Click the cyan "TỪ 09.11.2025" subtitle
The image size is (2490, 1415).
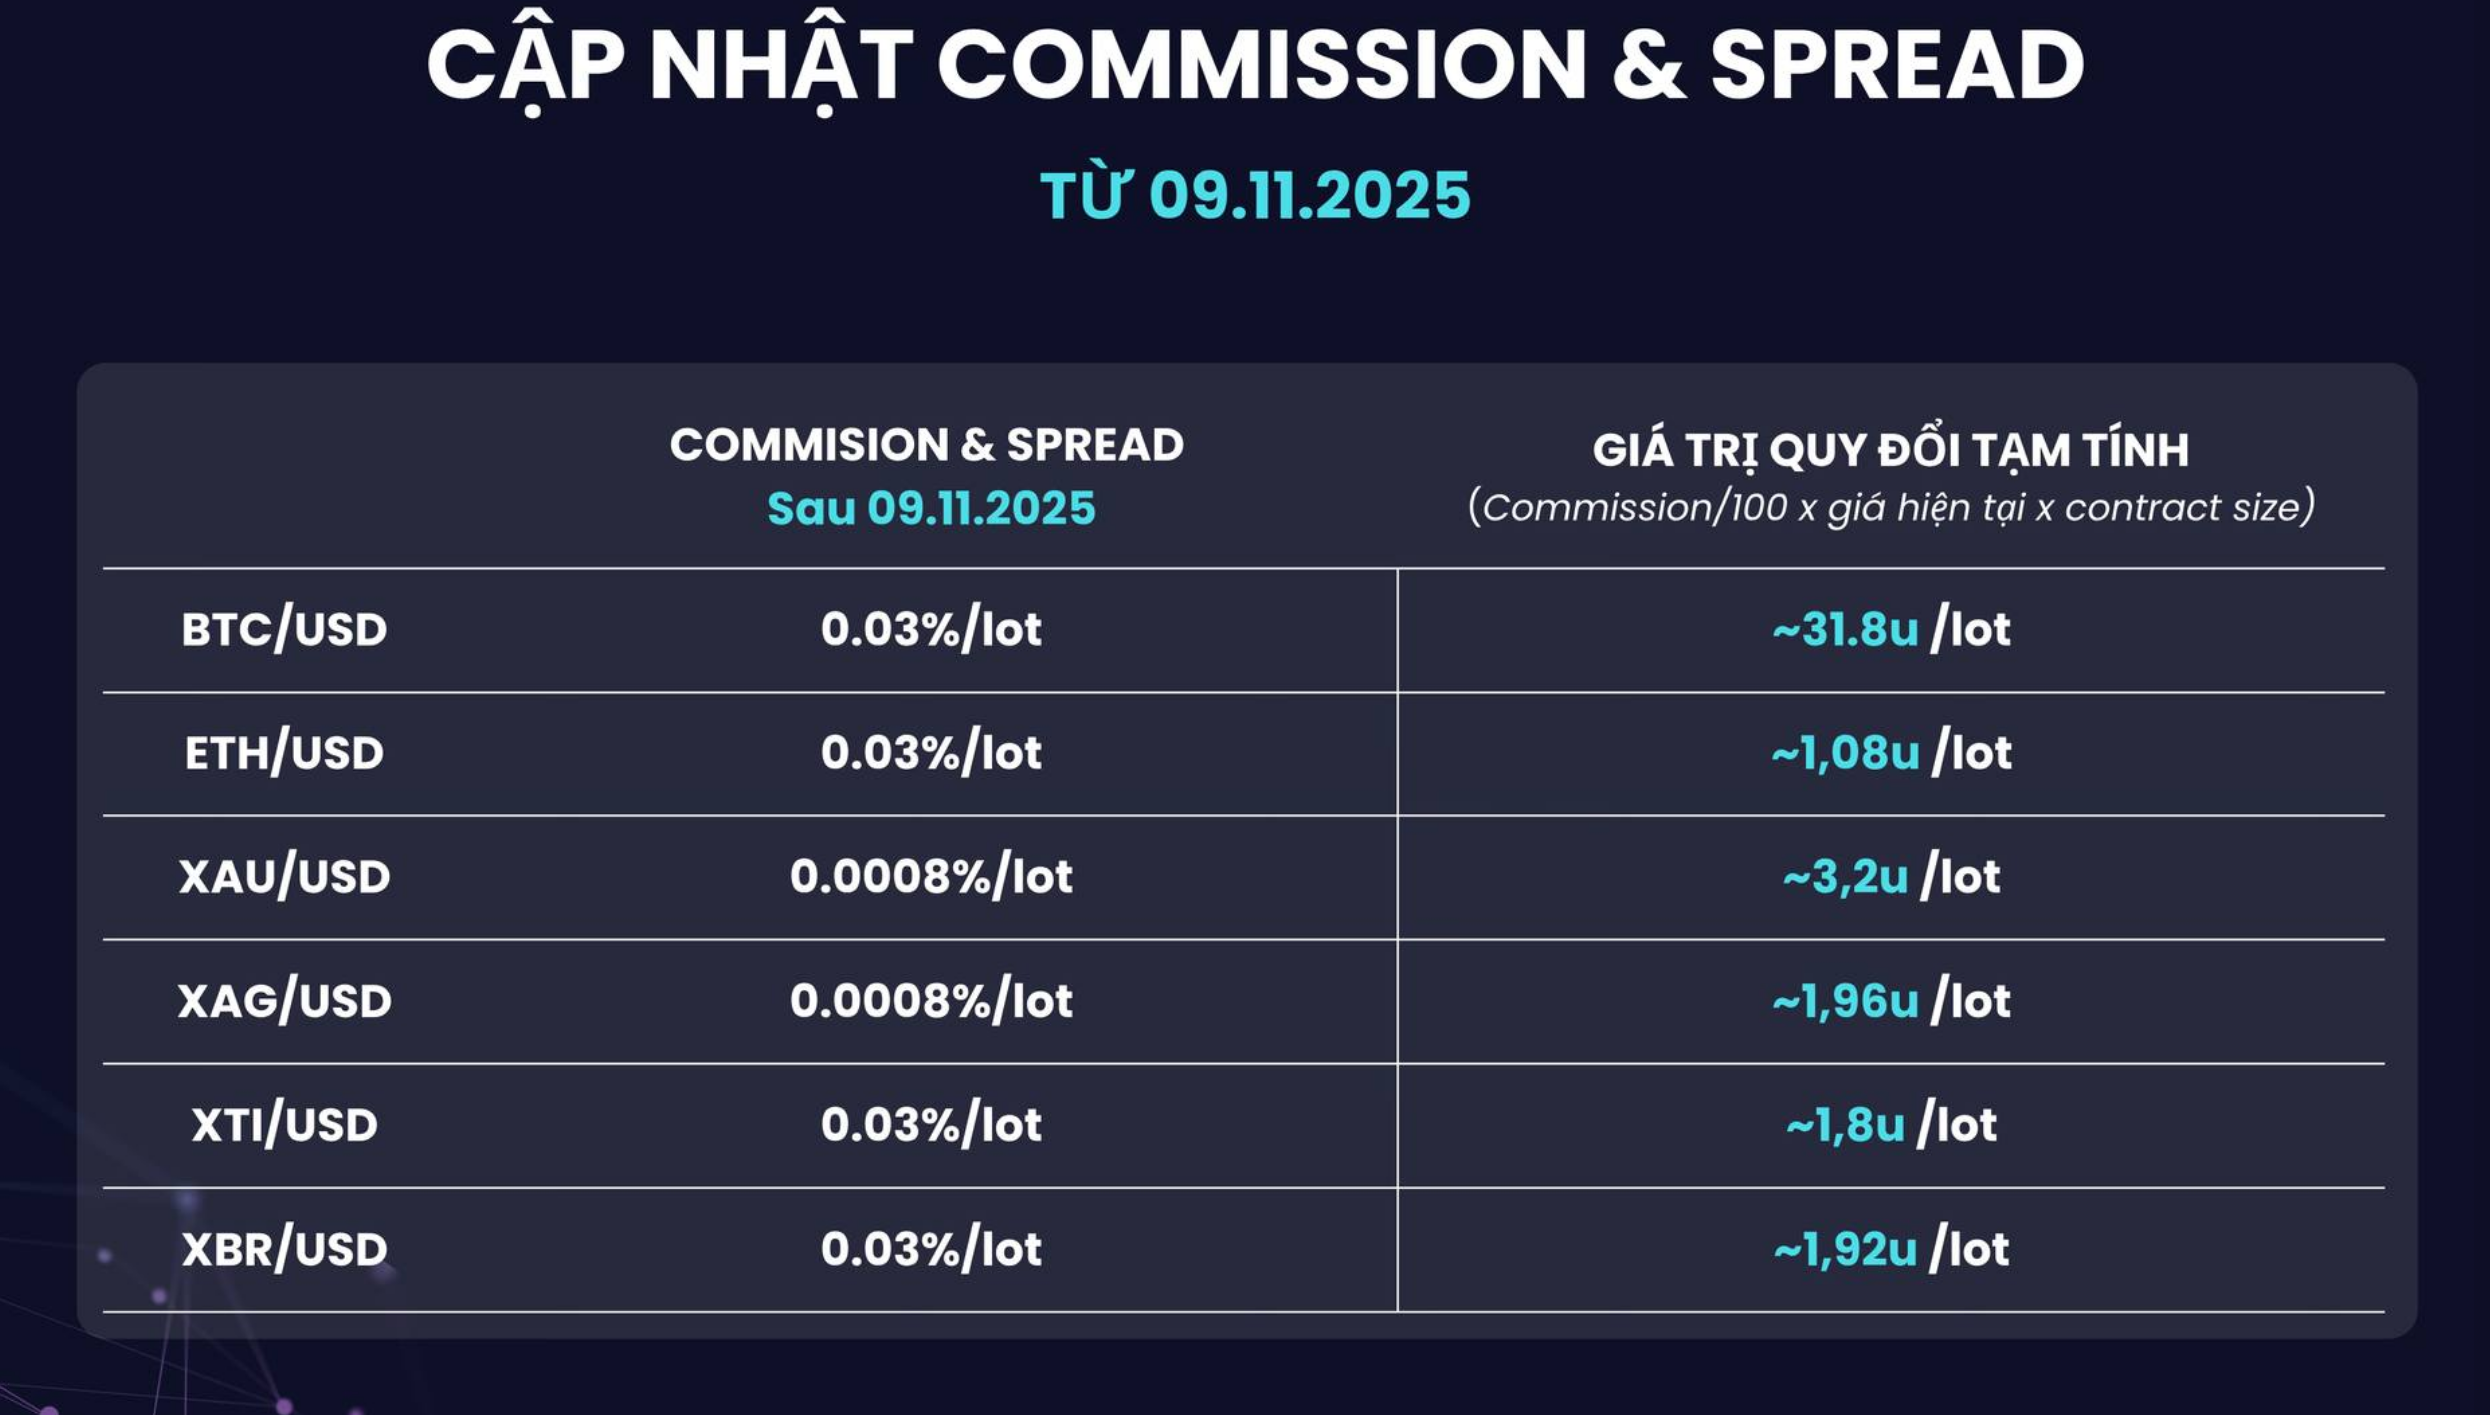[x=1255, y=194]
